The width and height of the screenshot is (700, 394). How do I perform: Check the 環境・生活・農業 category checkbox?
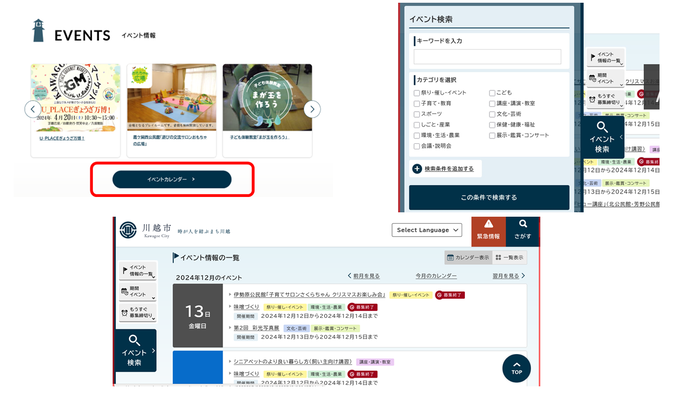coord(417,135)
